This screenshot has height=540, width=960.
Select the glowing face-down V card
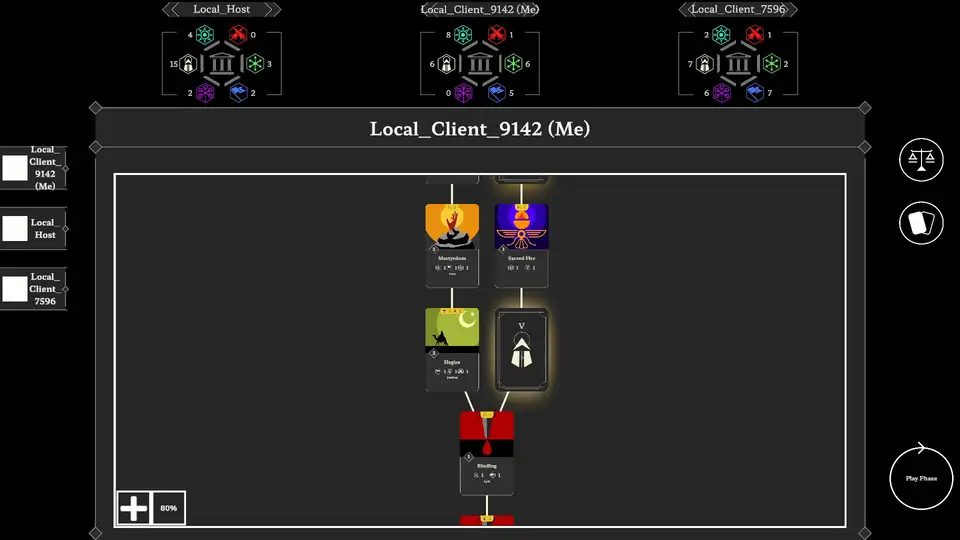point(522,350)
